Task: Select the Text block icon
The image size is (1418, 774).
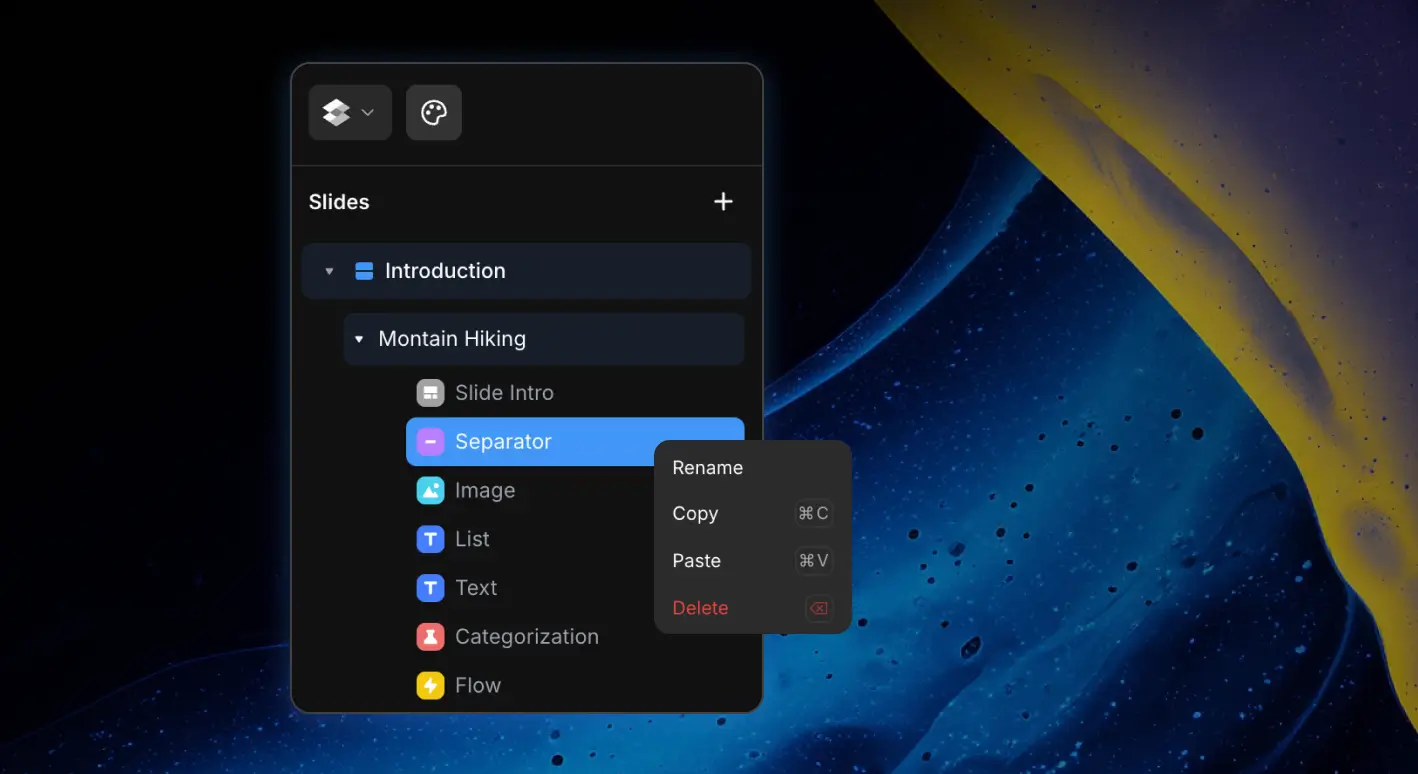Action: 430,588
